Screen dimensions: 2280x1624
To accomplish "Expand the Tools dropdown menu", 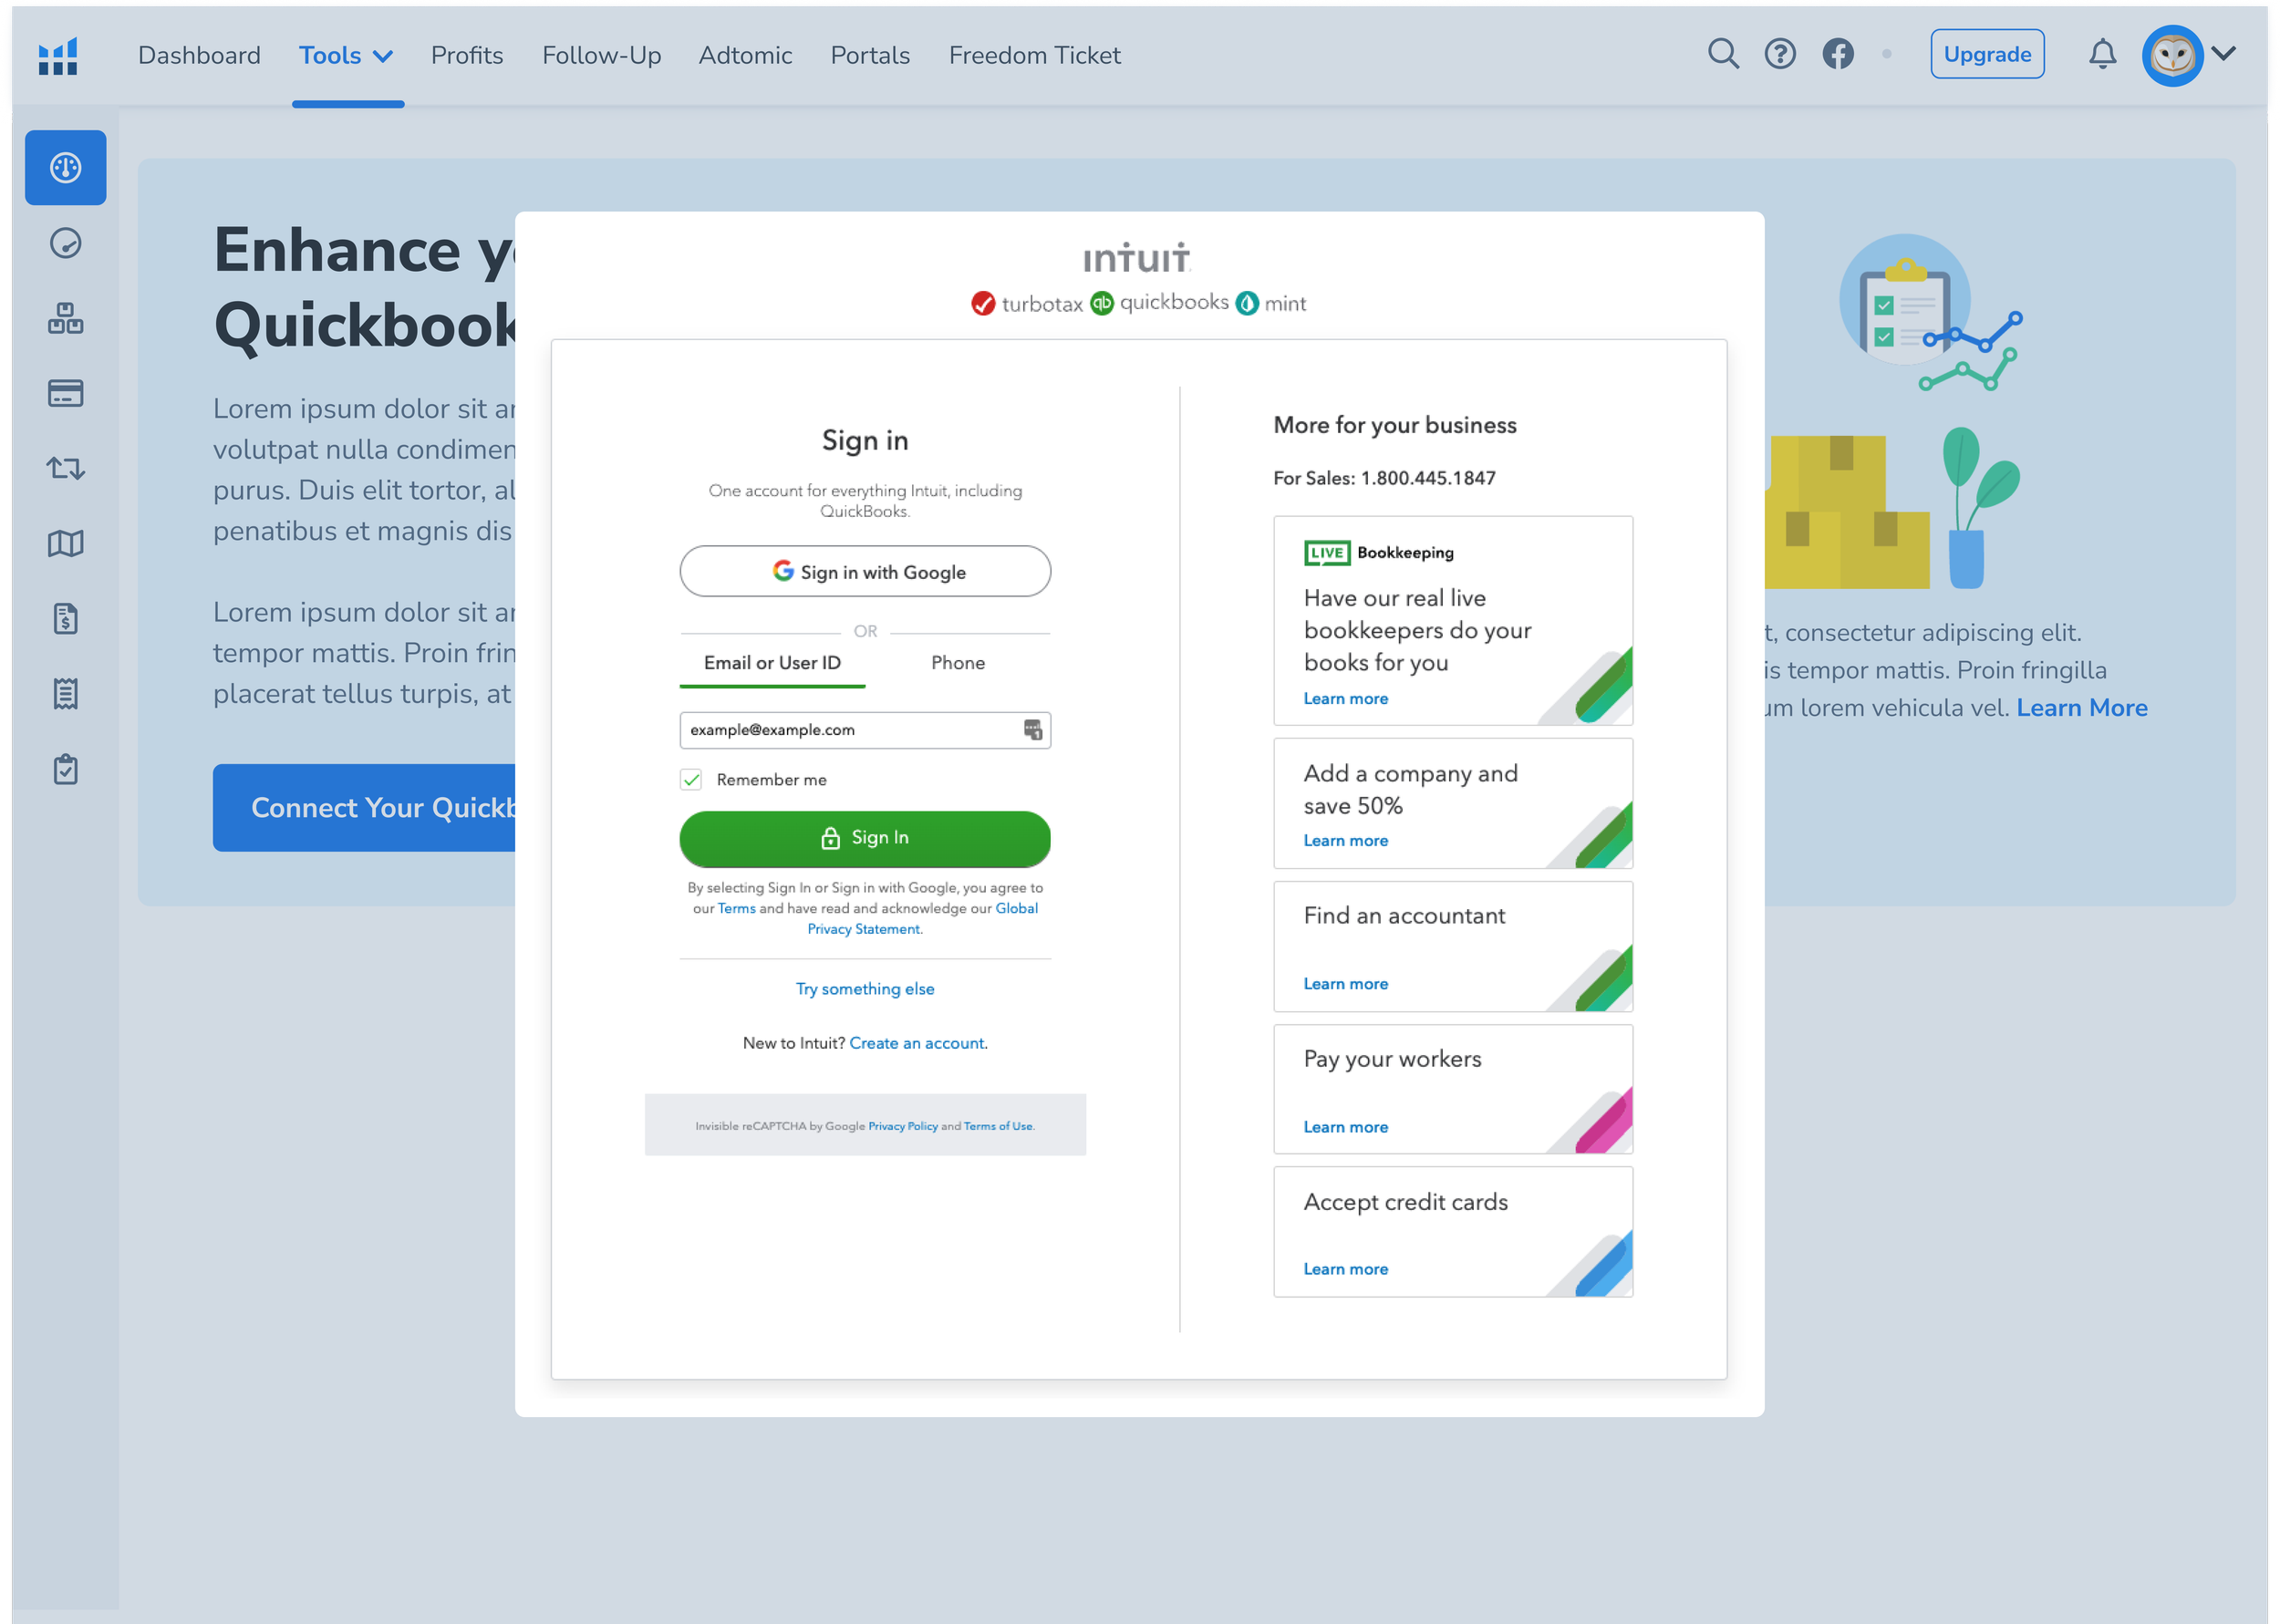I will (345, 56).
